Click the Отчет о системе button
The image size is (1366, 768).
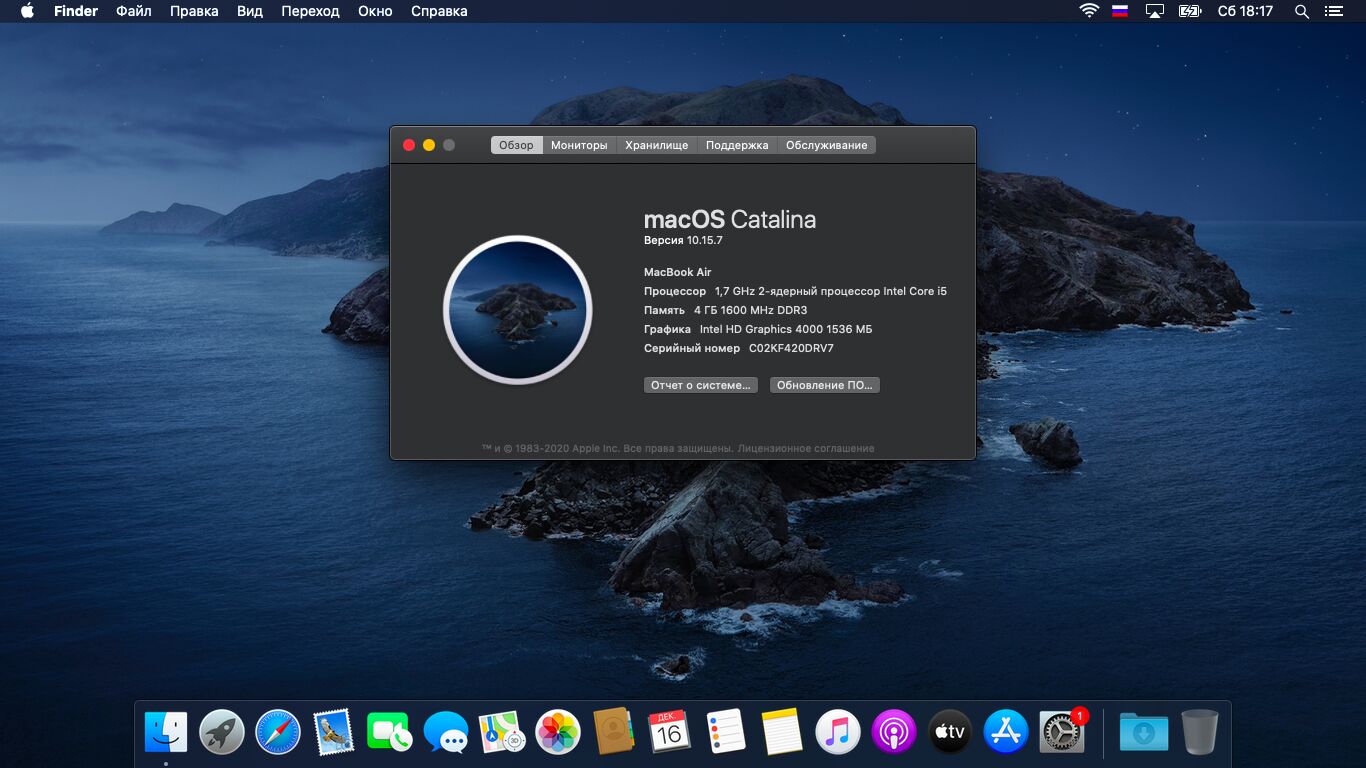700,385
